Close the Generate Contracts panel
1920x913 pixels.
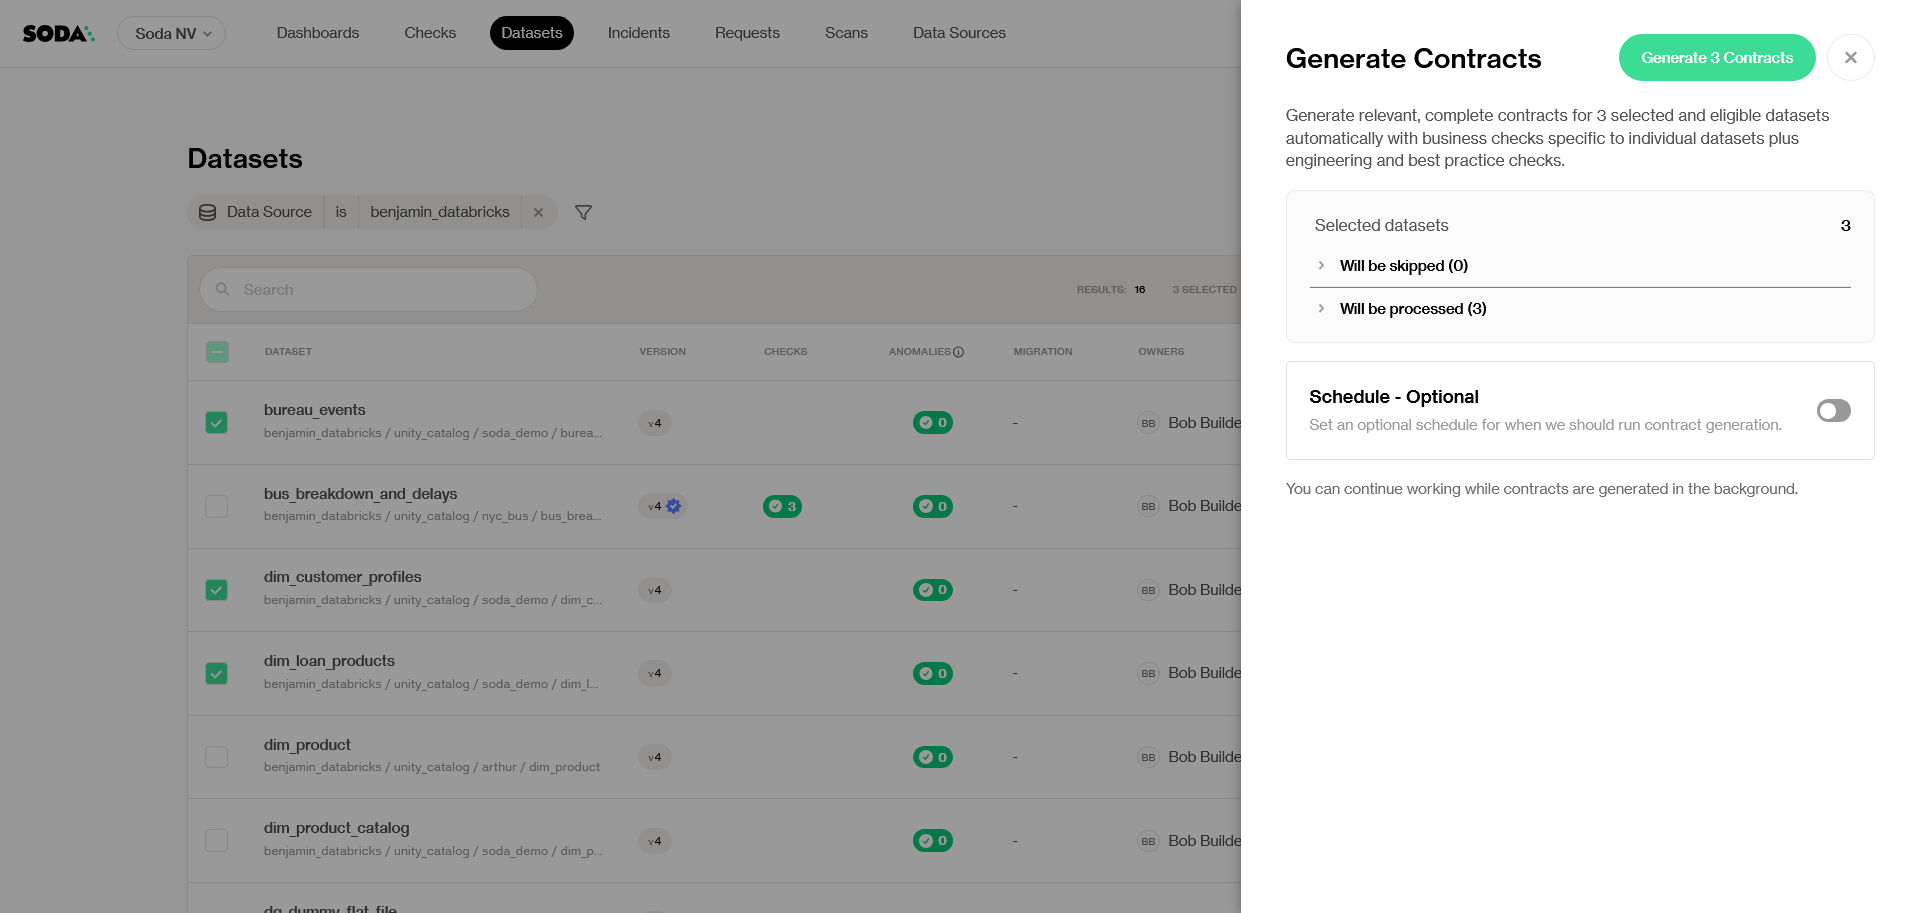[x=1850, y=58]
